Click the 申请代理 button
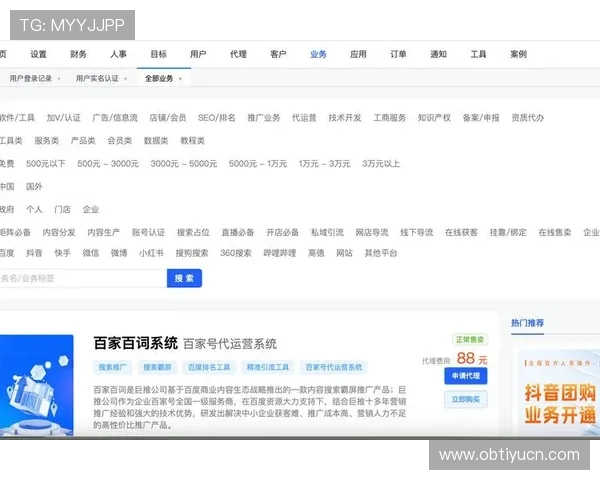 (466, 376)
